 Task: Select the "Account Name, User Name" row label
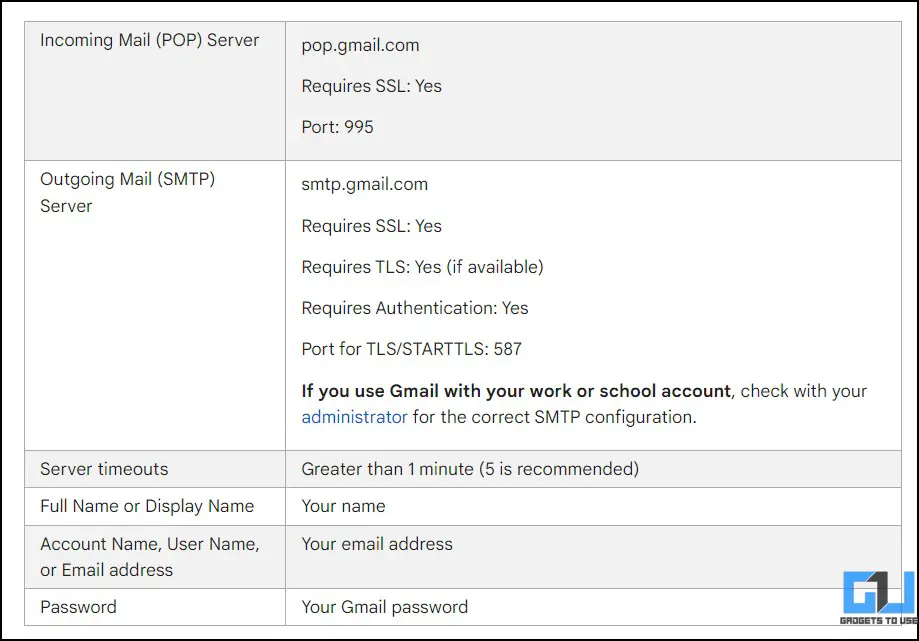pos(150,557)
